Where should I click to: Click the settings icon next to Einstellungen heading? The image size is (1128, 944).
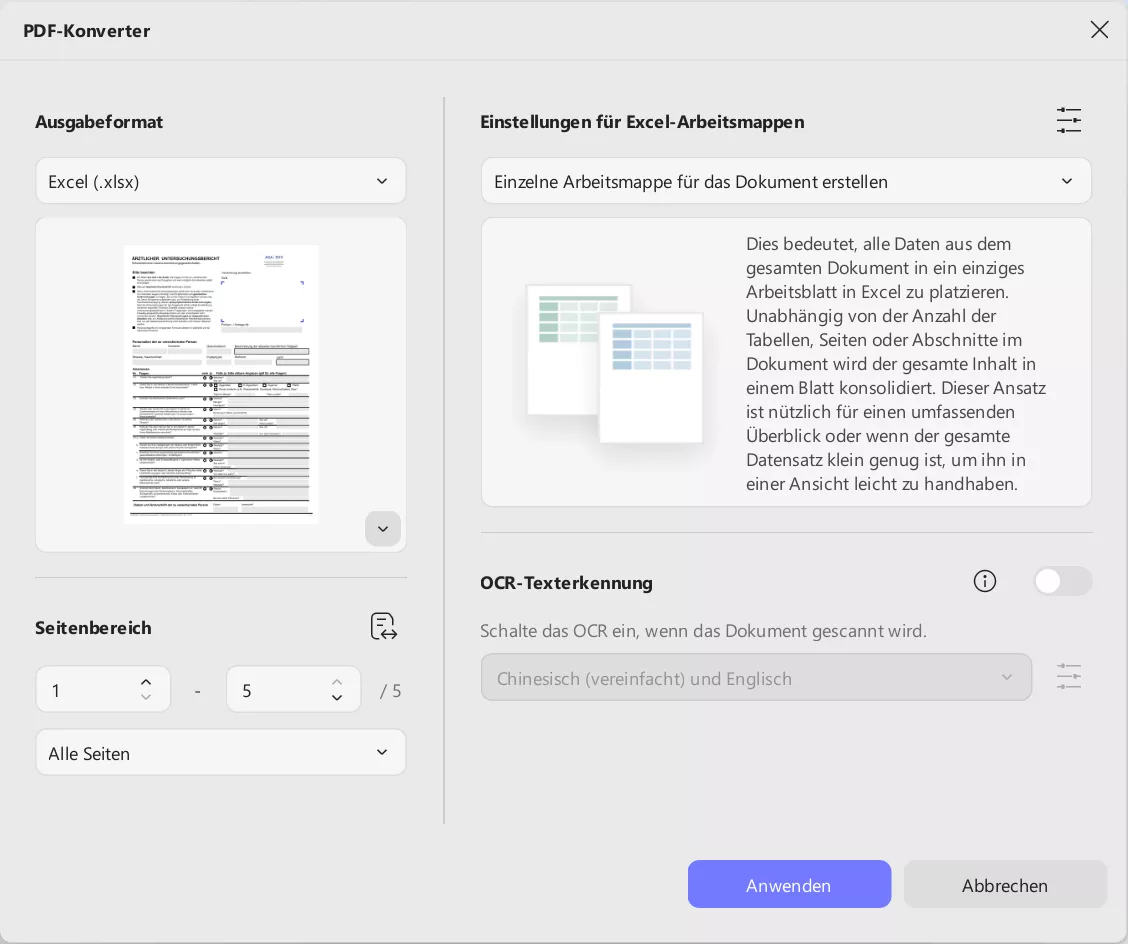pos(1069,120)
